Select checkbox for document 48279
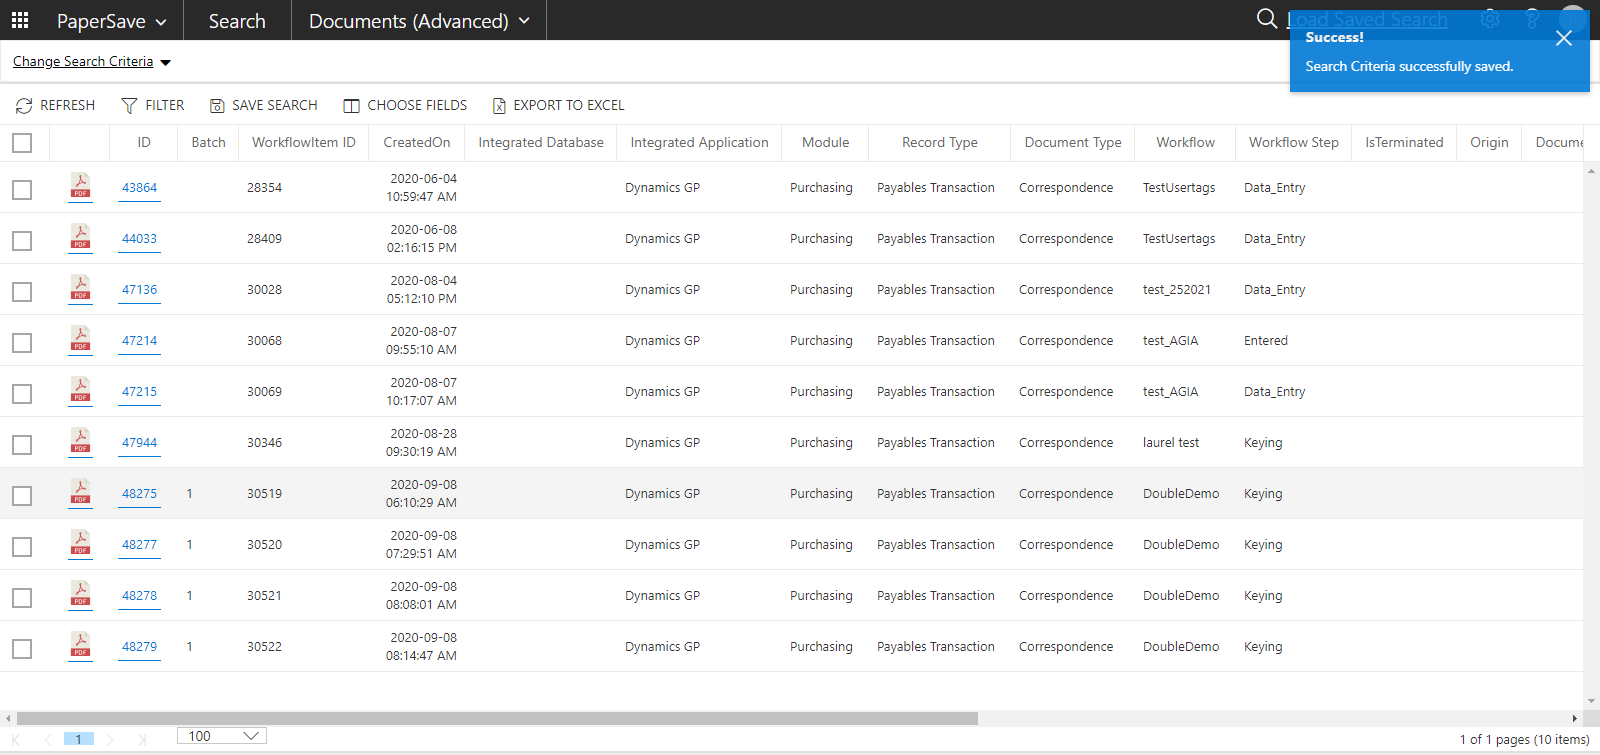This screenshot has width=1600, height=755. point(22,648)
